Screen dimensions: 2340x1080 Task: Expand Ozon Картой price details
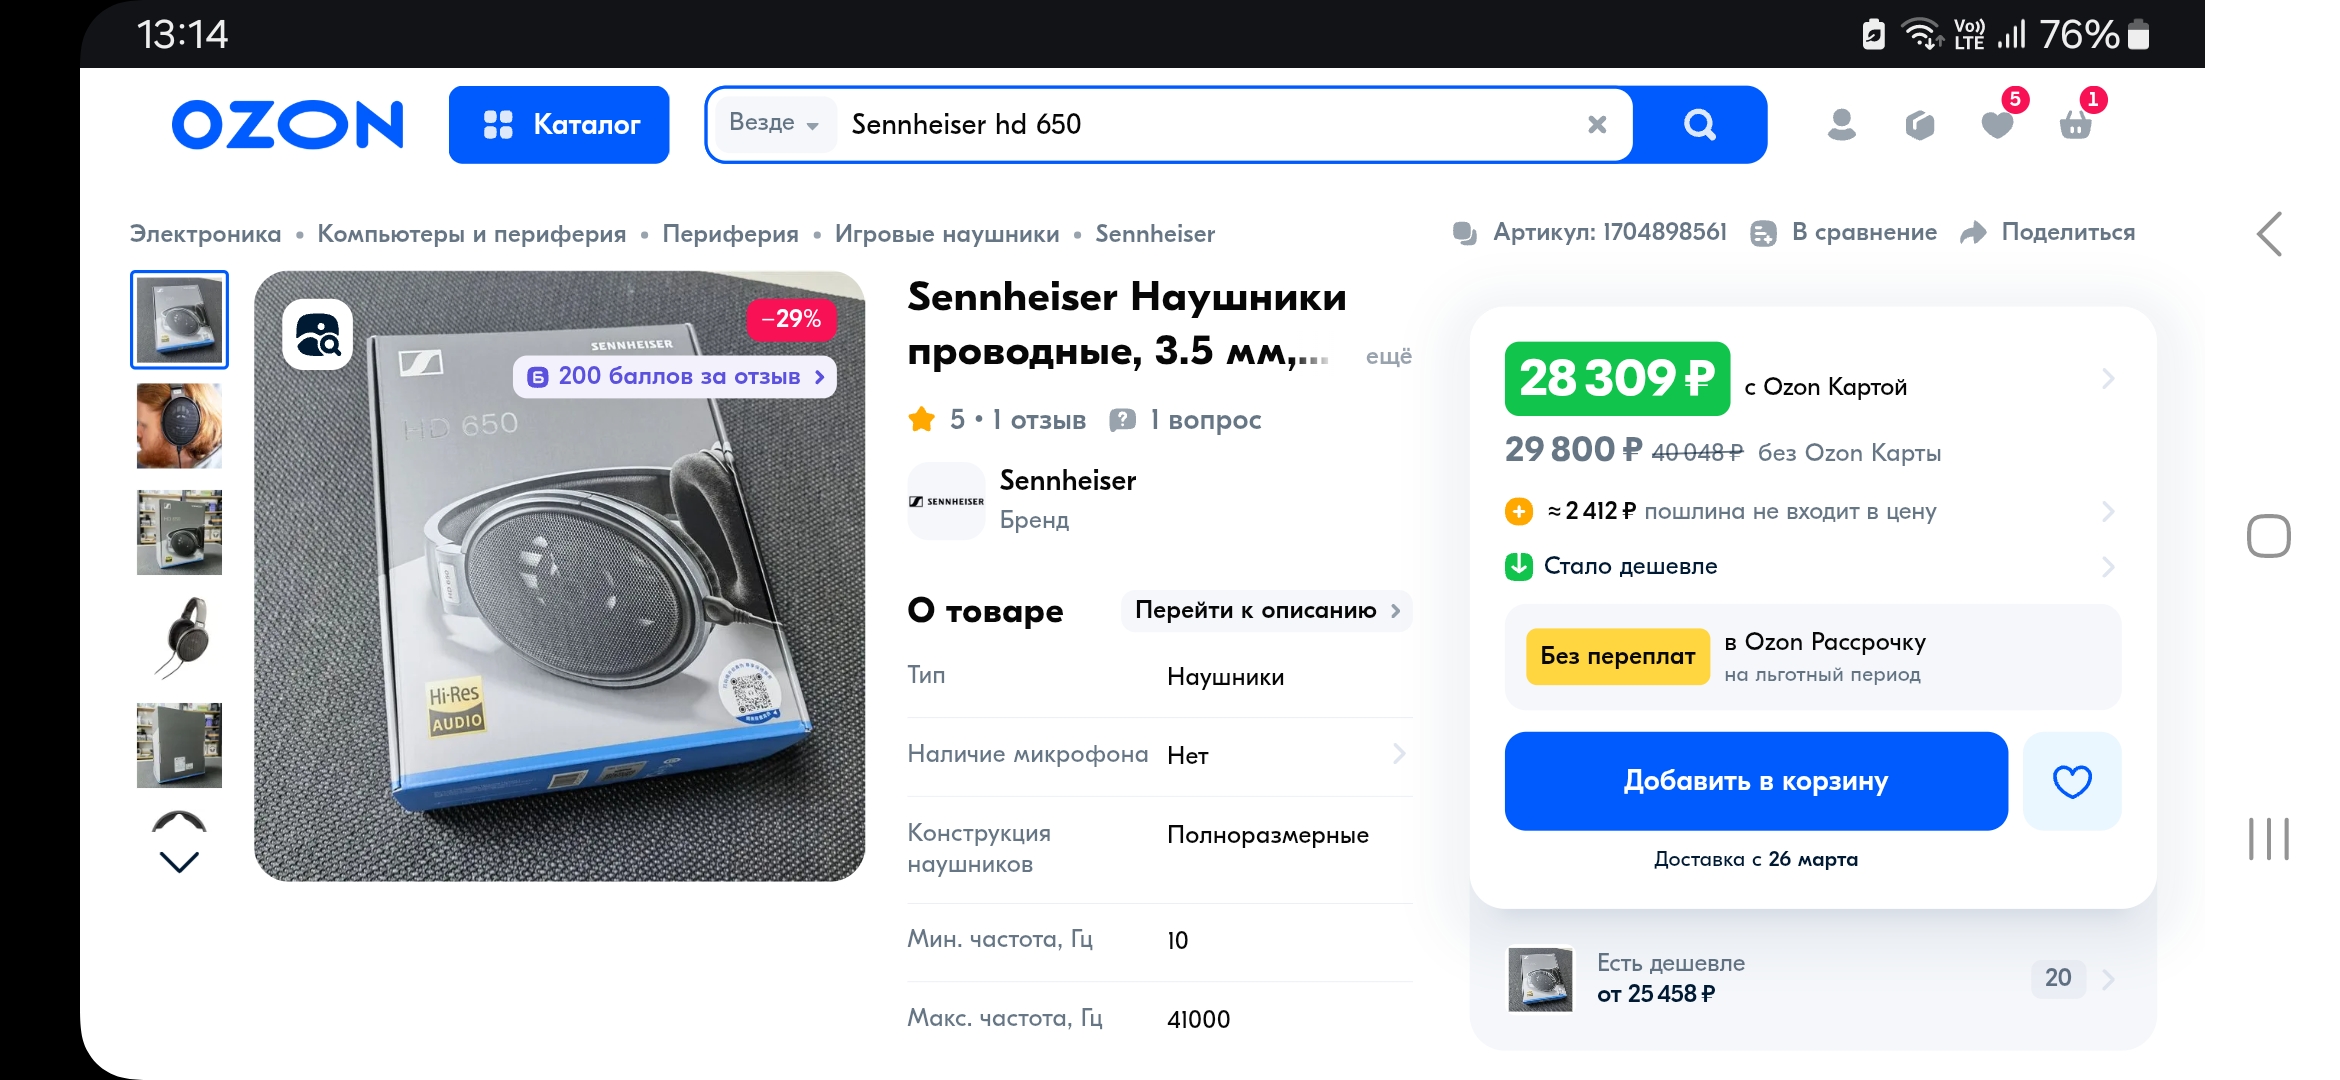2107,379
